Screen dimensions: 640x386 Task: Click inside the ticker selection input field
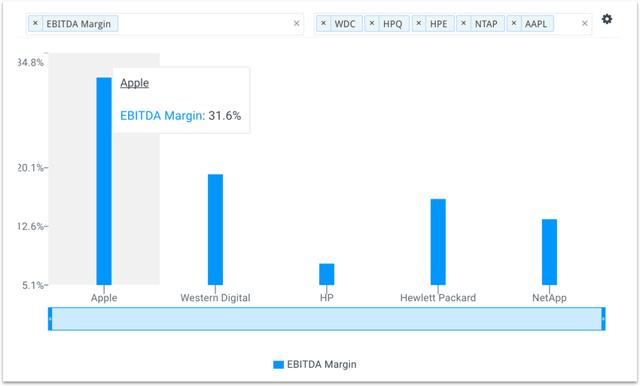(567, 24)
